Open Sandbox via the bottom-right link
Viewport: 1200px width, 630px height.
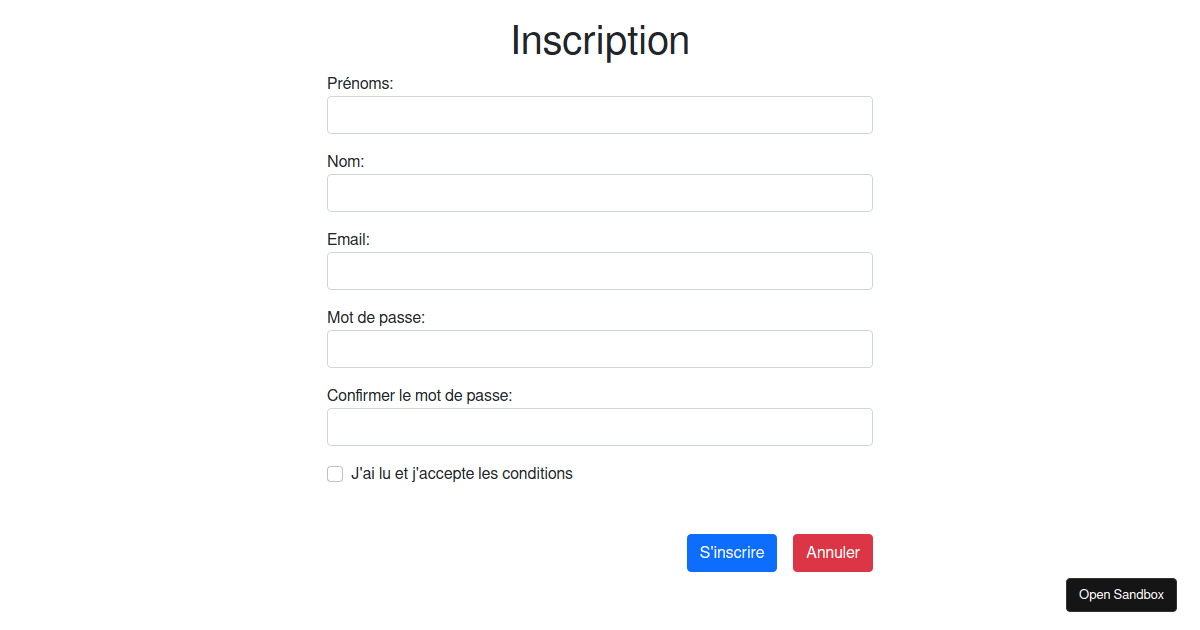(x=1121, y=594)
